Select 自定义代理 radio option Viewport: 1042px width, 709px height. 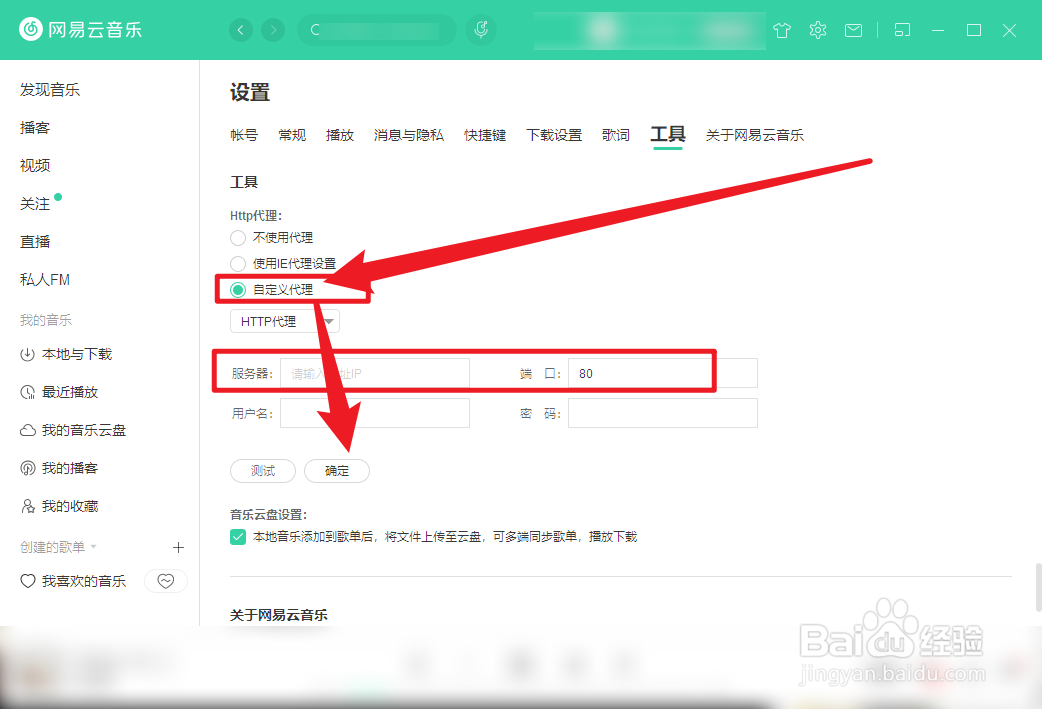click(238, 290)
